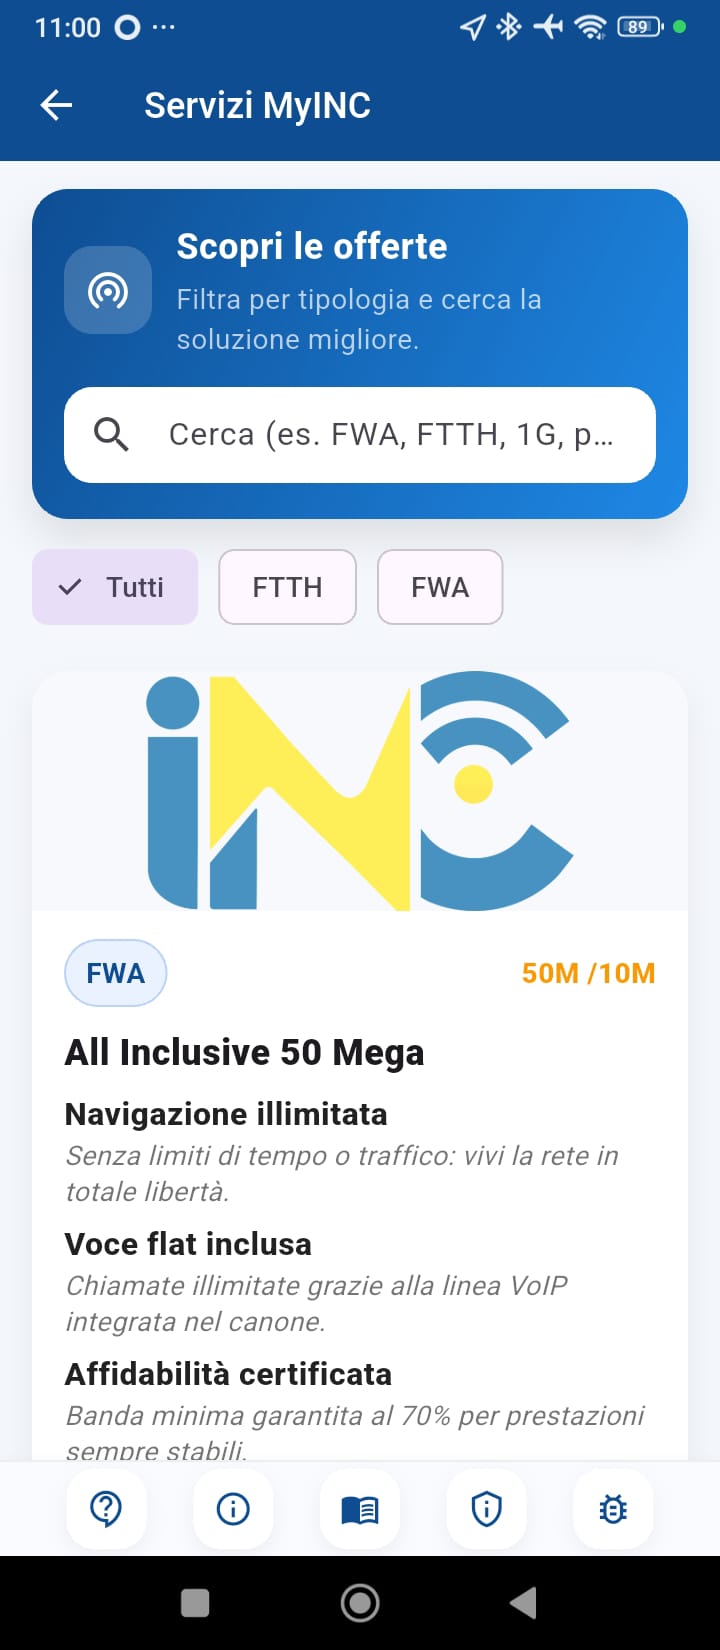Open the book guide icon
Screen dimensions: 720x1650
(360, 1508)
